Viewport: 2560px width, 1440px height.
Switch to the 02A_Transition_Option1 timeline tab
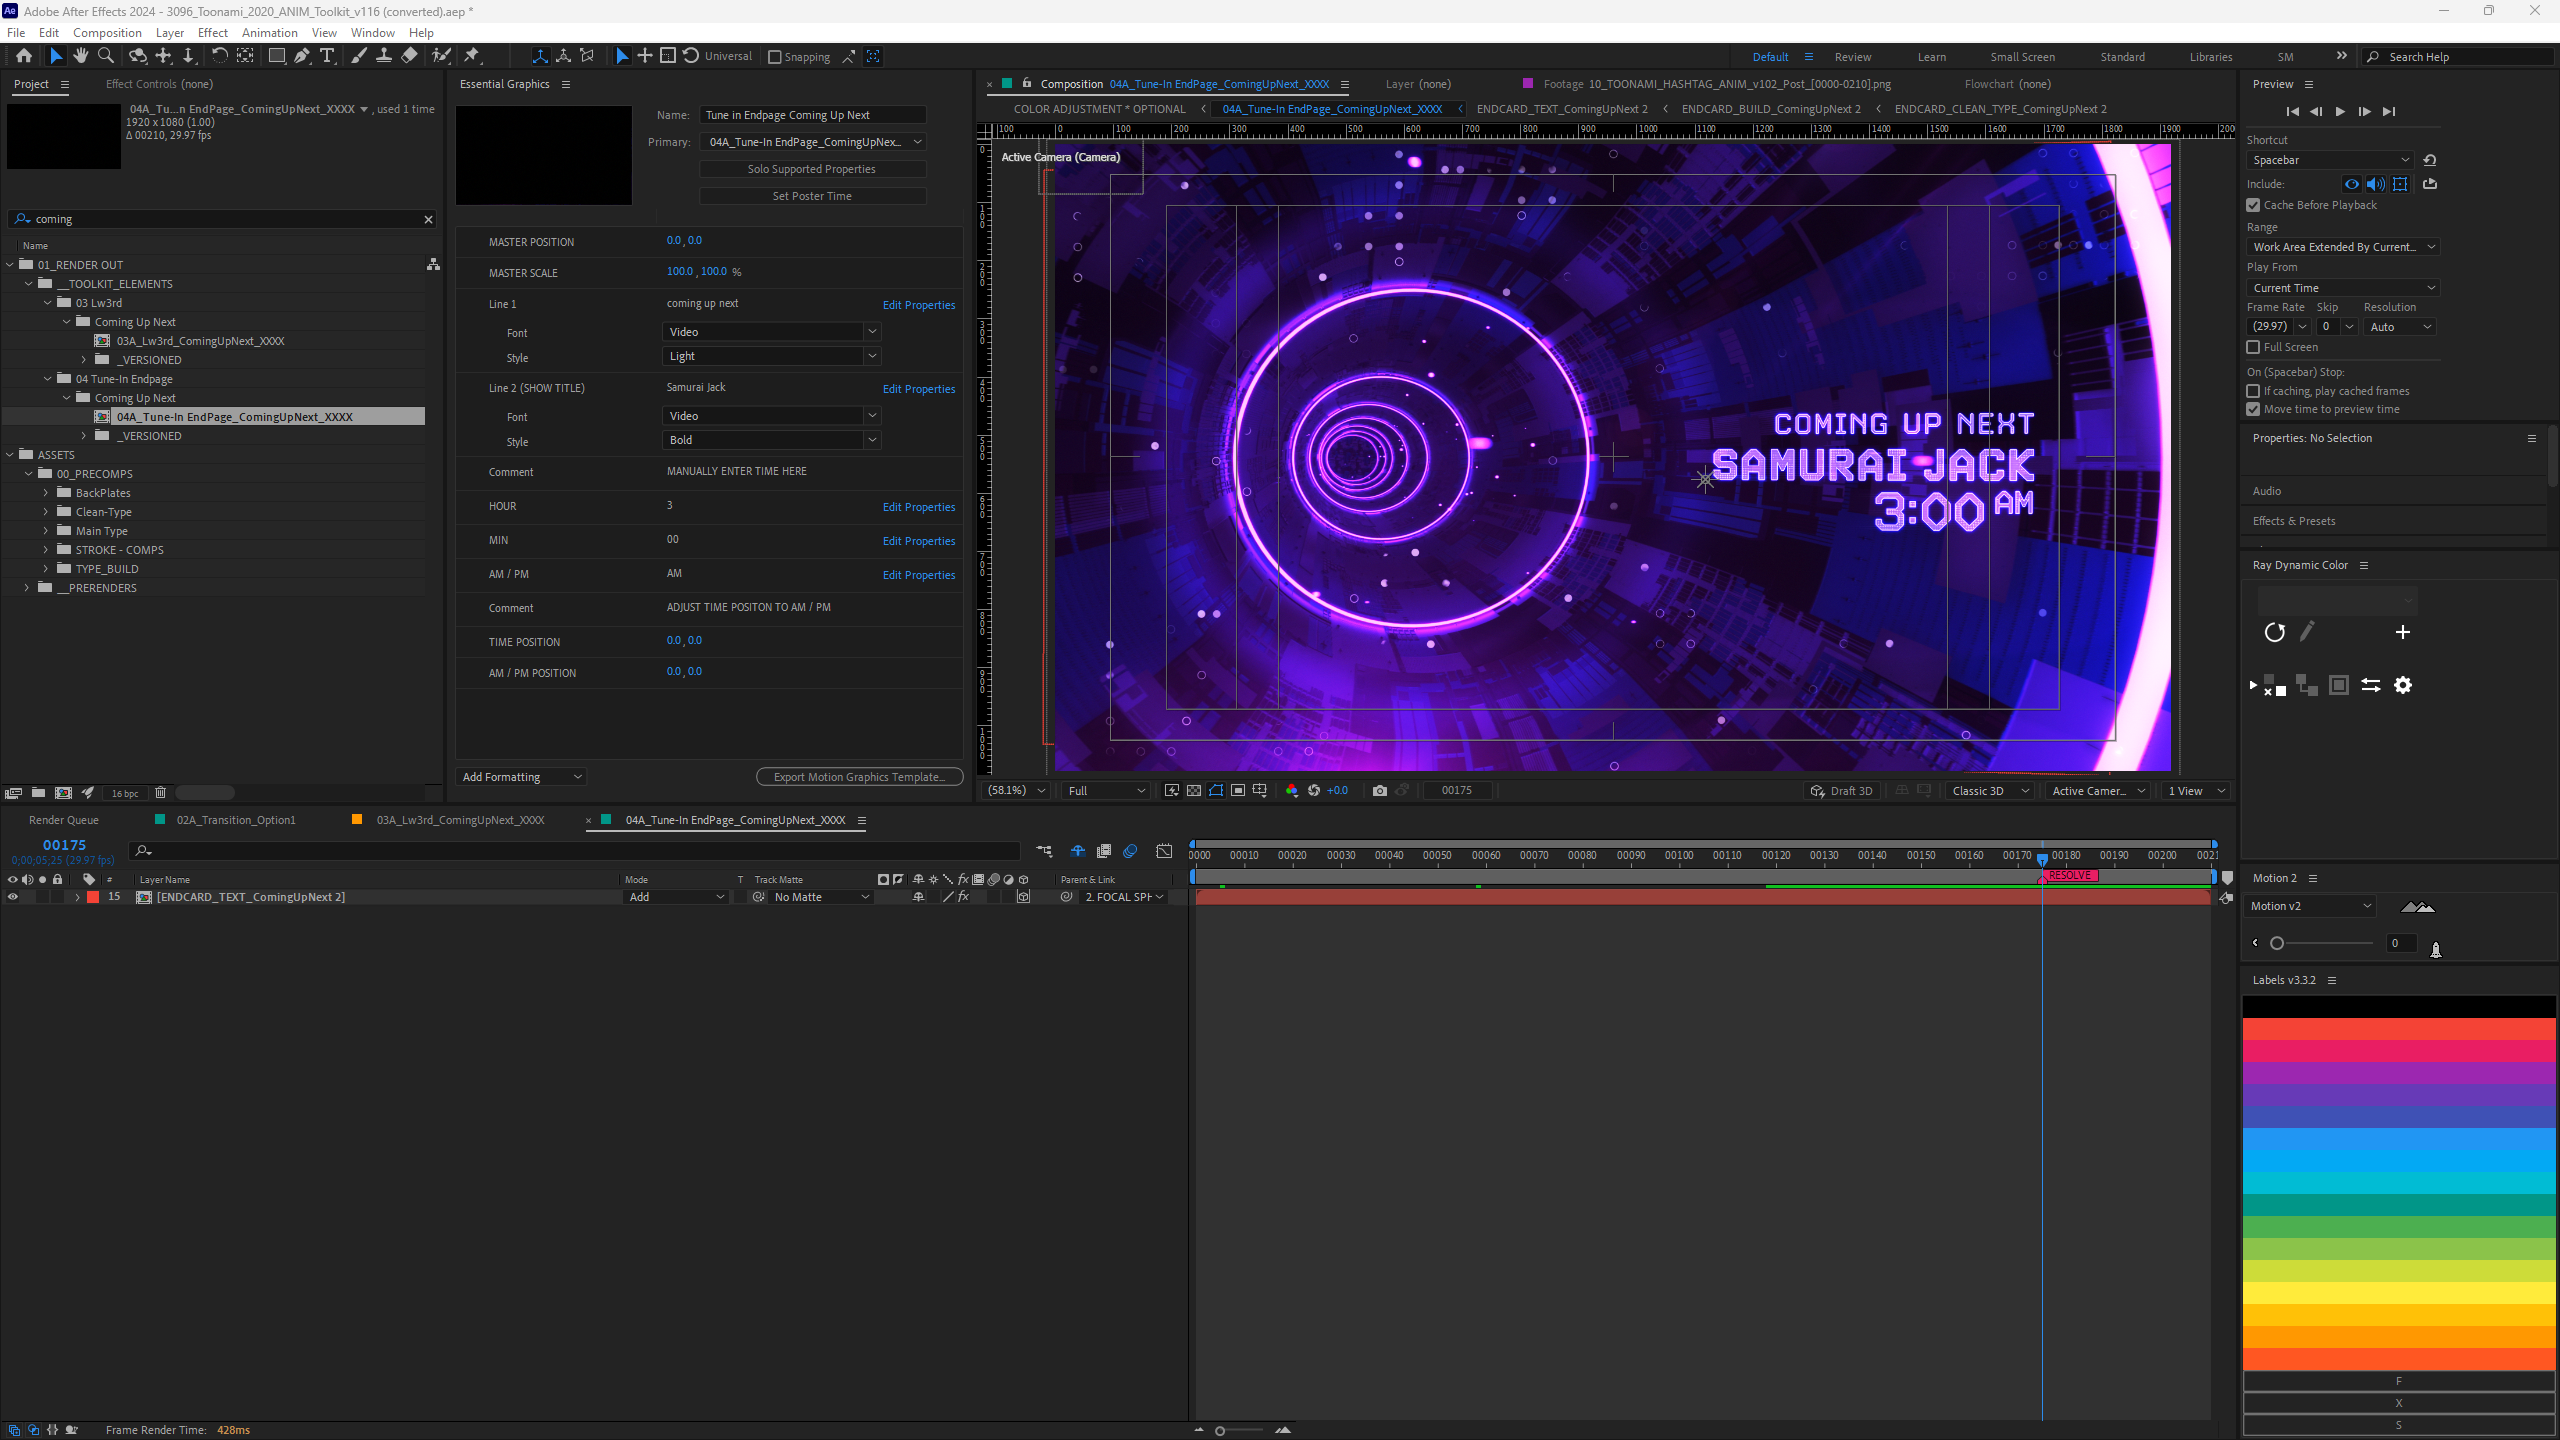click(x=236, y=820)
